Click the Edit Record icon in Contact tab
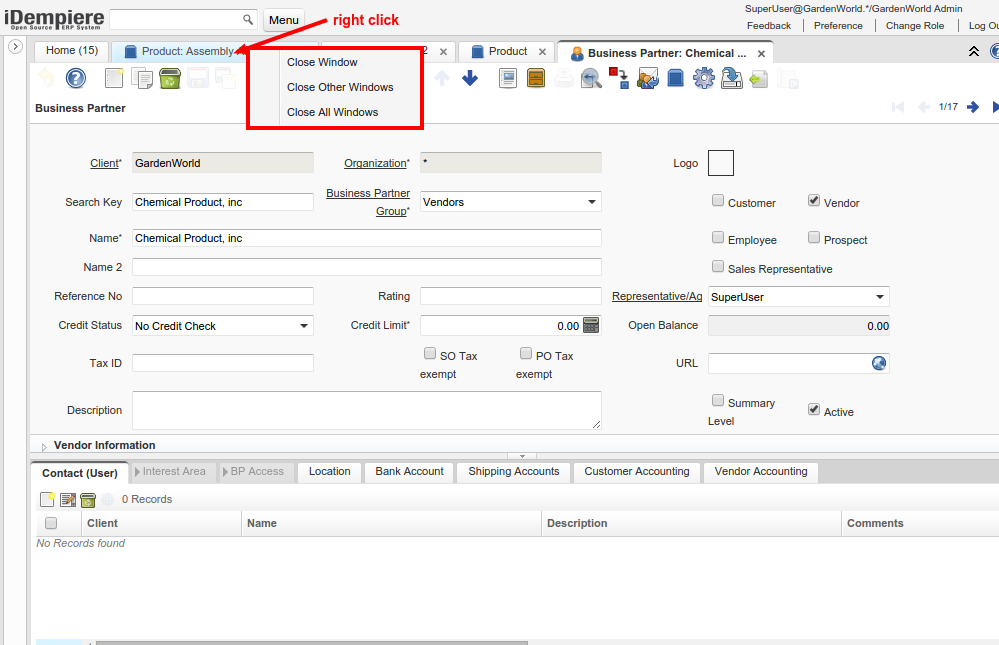999x645 pixels. tap(68, 500)
